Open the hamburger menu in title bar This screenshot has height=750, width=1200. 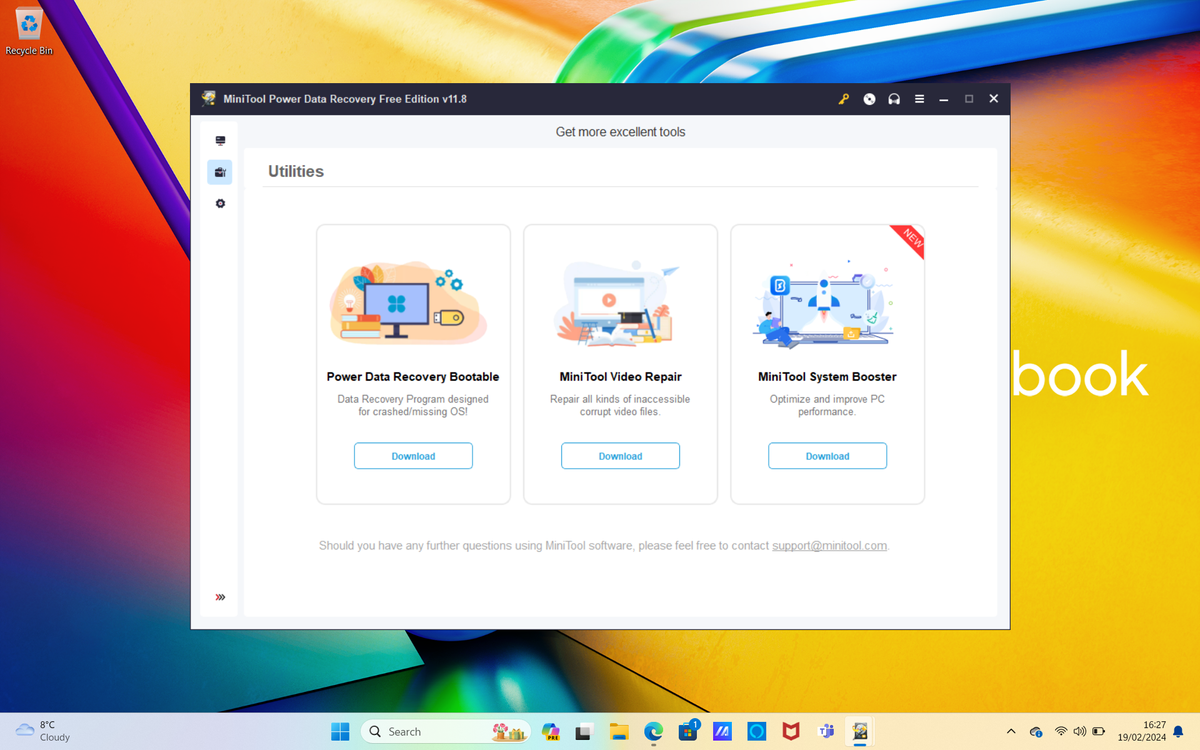[x=919, y=99]
